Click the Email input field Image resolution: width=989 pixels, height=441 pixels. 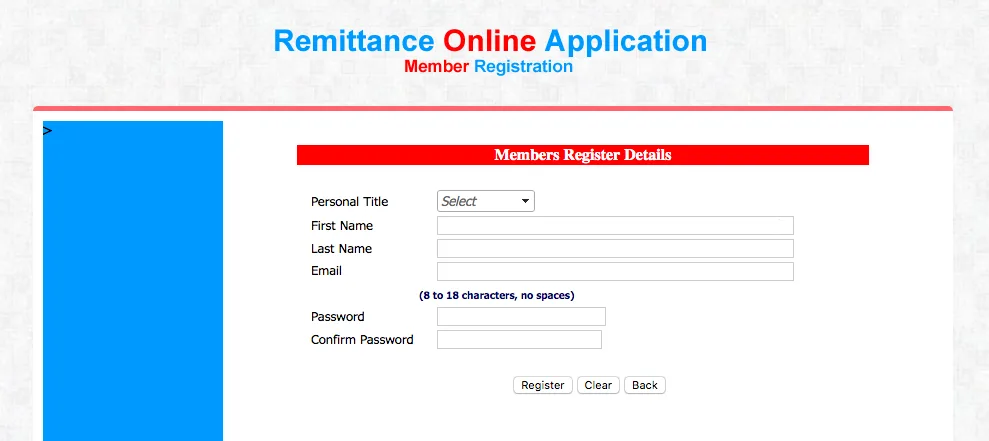(615, 272)
